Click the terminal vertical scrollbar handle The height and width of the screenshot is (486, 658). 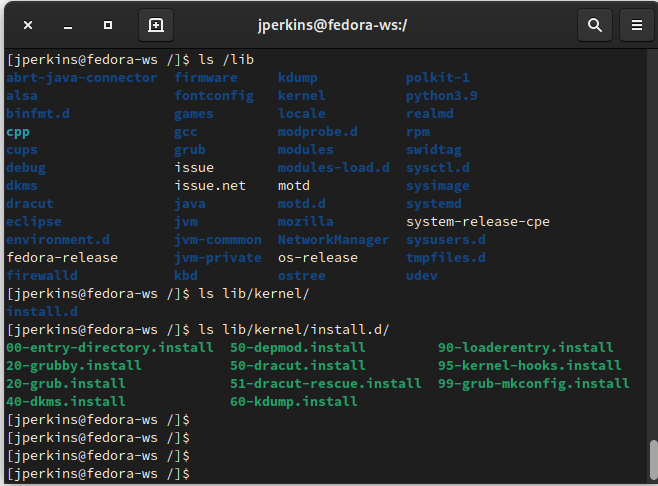tap(653, 459)
